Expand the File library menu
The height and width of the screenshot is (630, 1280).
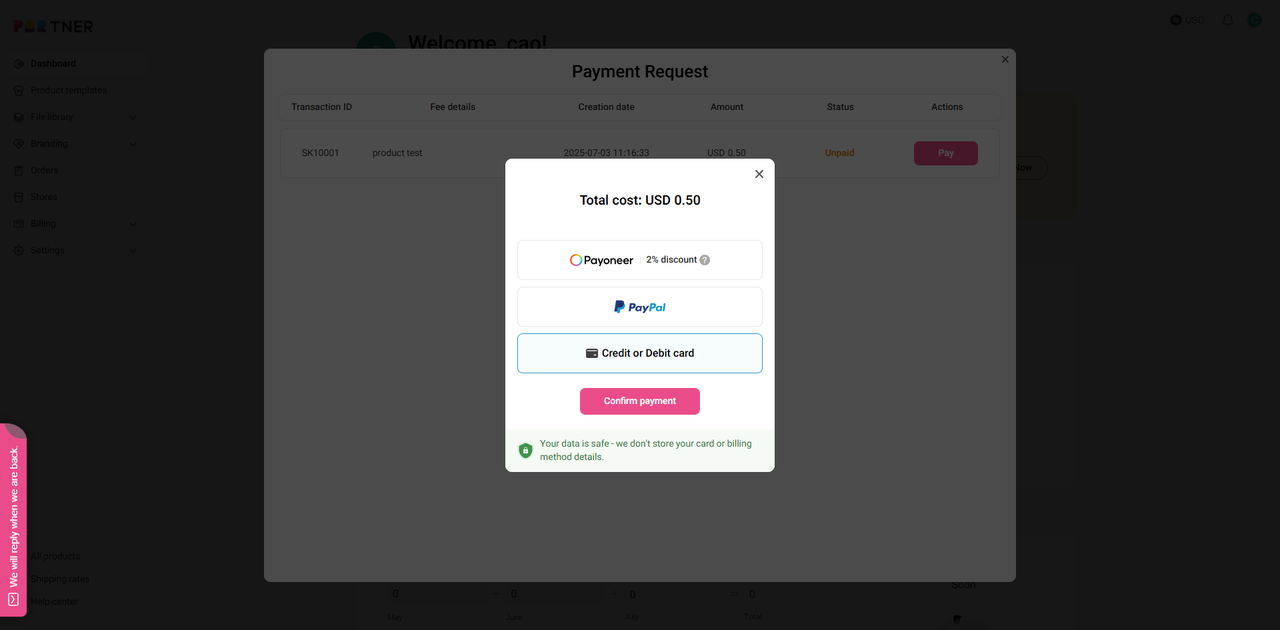[x=75, y=117]
